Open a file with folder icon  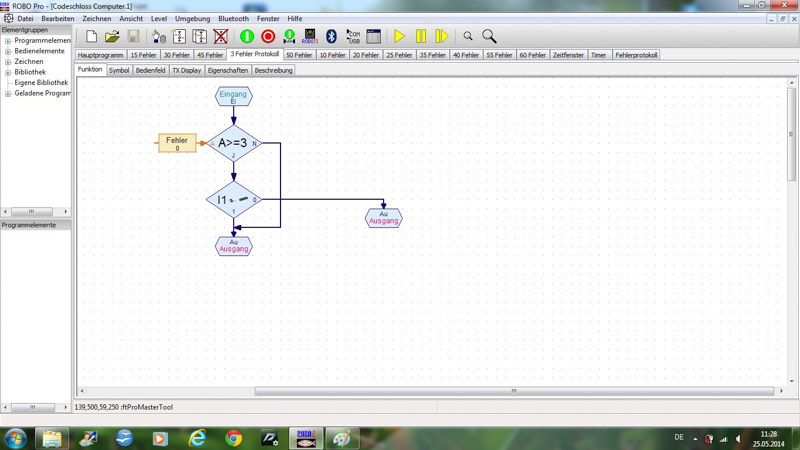112,36
